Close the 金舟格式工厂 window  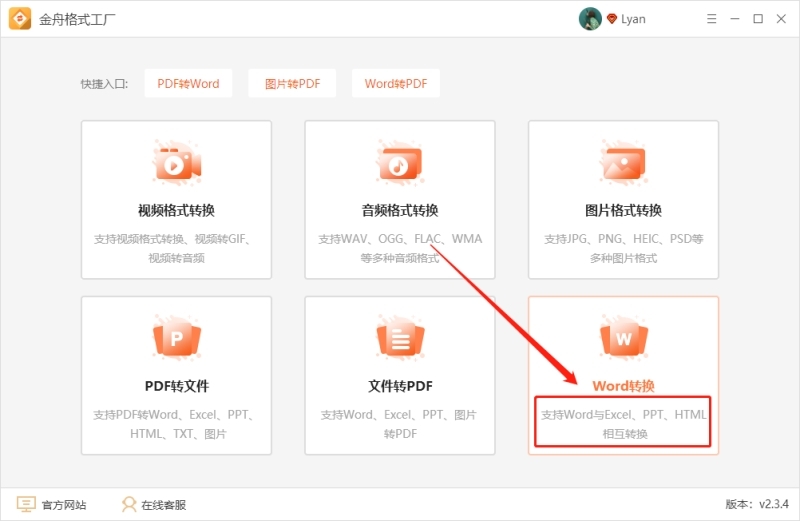click(x=781, y=19)
